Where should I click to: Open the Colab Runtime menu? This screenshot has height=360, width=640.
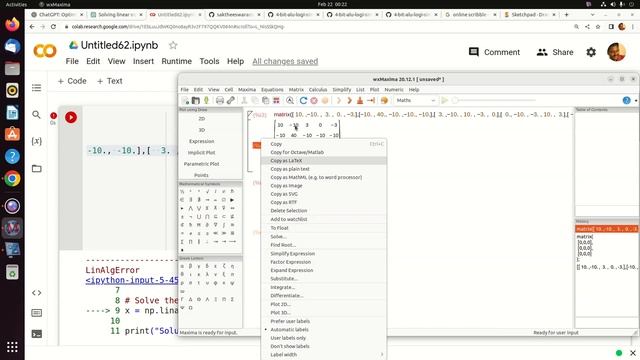click(x=176, y=61)
